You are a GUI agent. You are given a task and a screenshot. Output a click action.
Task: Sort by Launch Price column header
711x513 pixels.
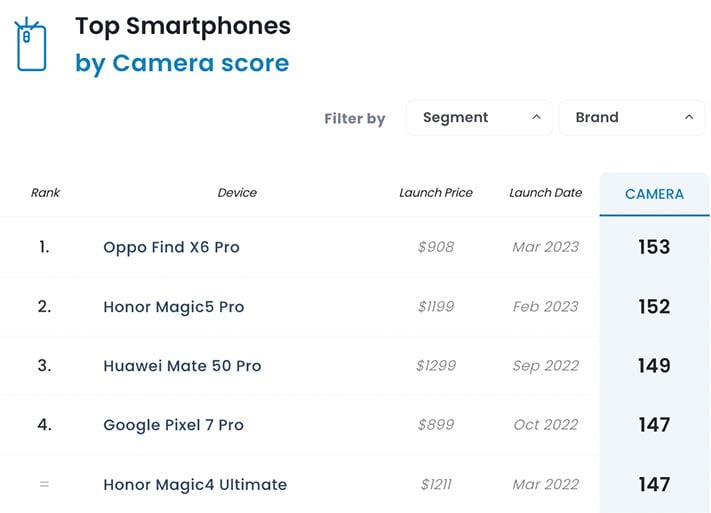click(436, 193)
